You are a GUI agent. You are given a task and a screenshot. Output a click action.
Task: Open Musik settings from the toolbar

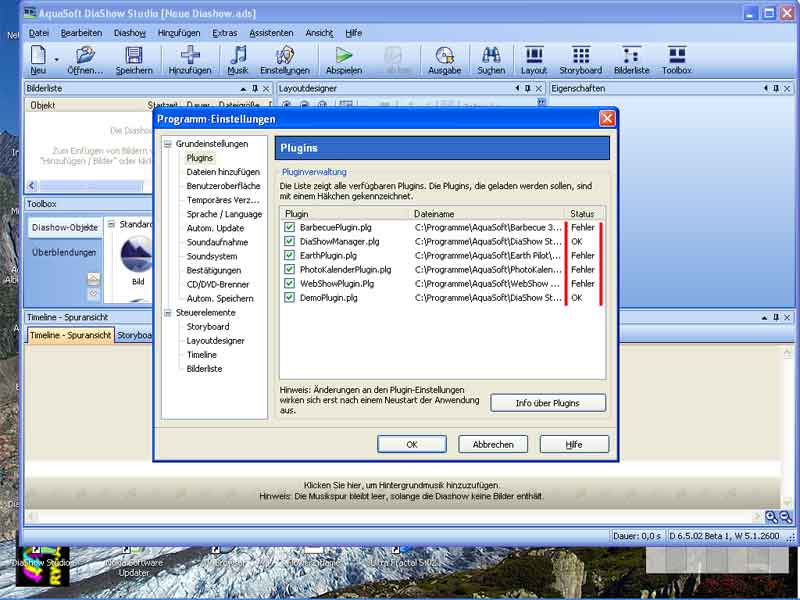(x=238, y=56)
